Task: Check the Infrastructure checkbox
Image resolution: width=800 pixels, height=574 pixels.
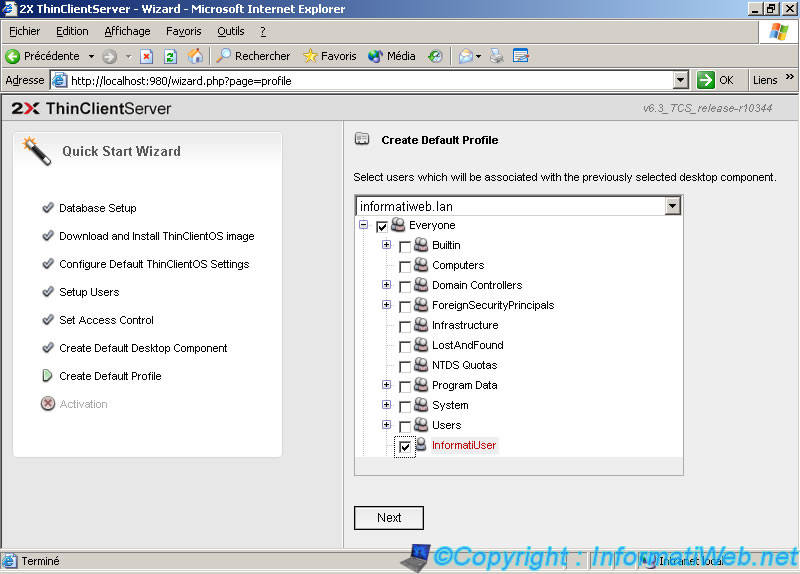Action: tap(405, 327)
